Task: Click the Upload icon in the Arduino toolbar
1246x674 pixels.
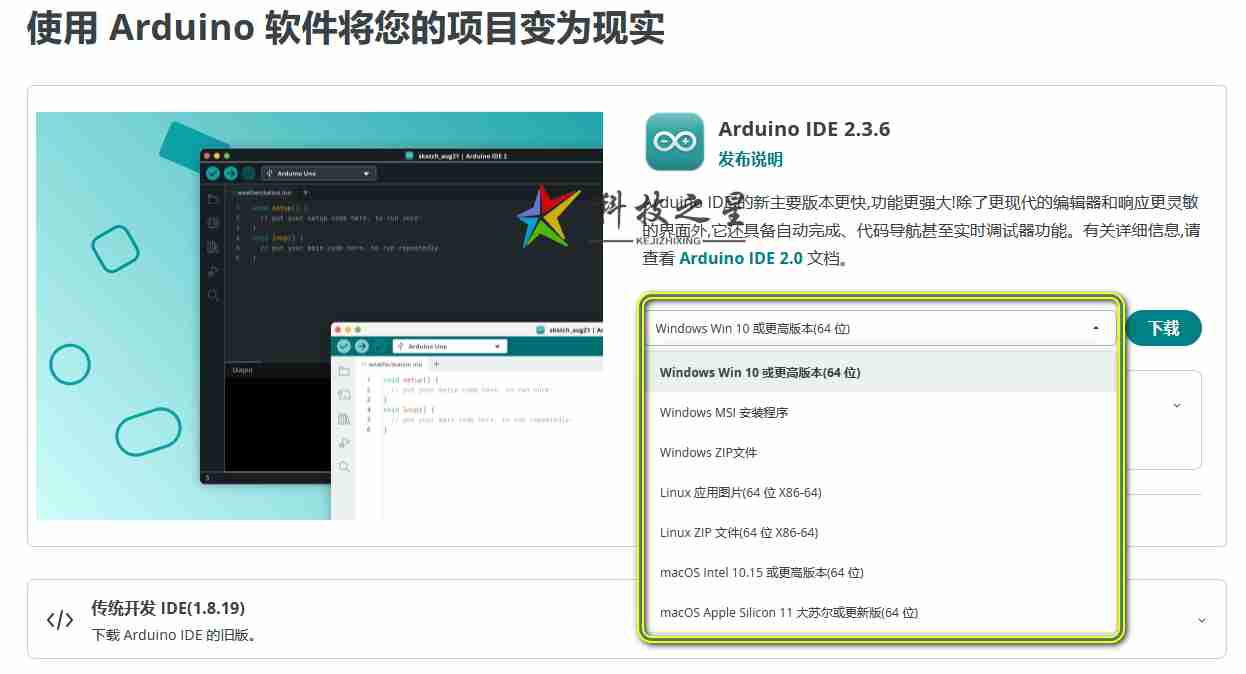Action: pyautogui.click(x=231, y=173)
